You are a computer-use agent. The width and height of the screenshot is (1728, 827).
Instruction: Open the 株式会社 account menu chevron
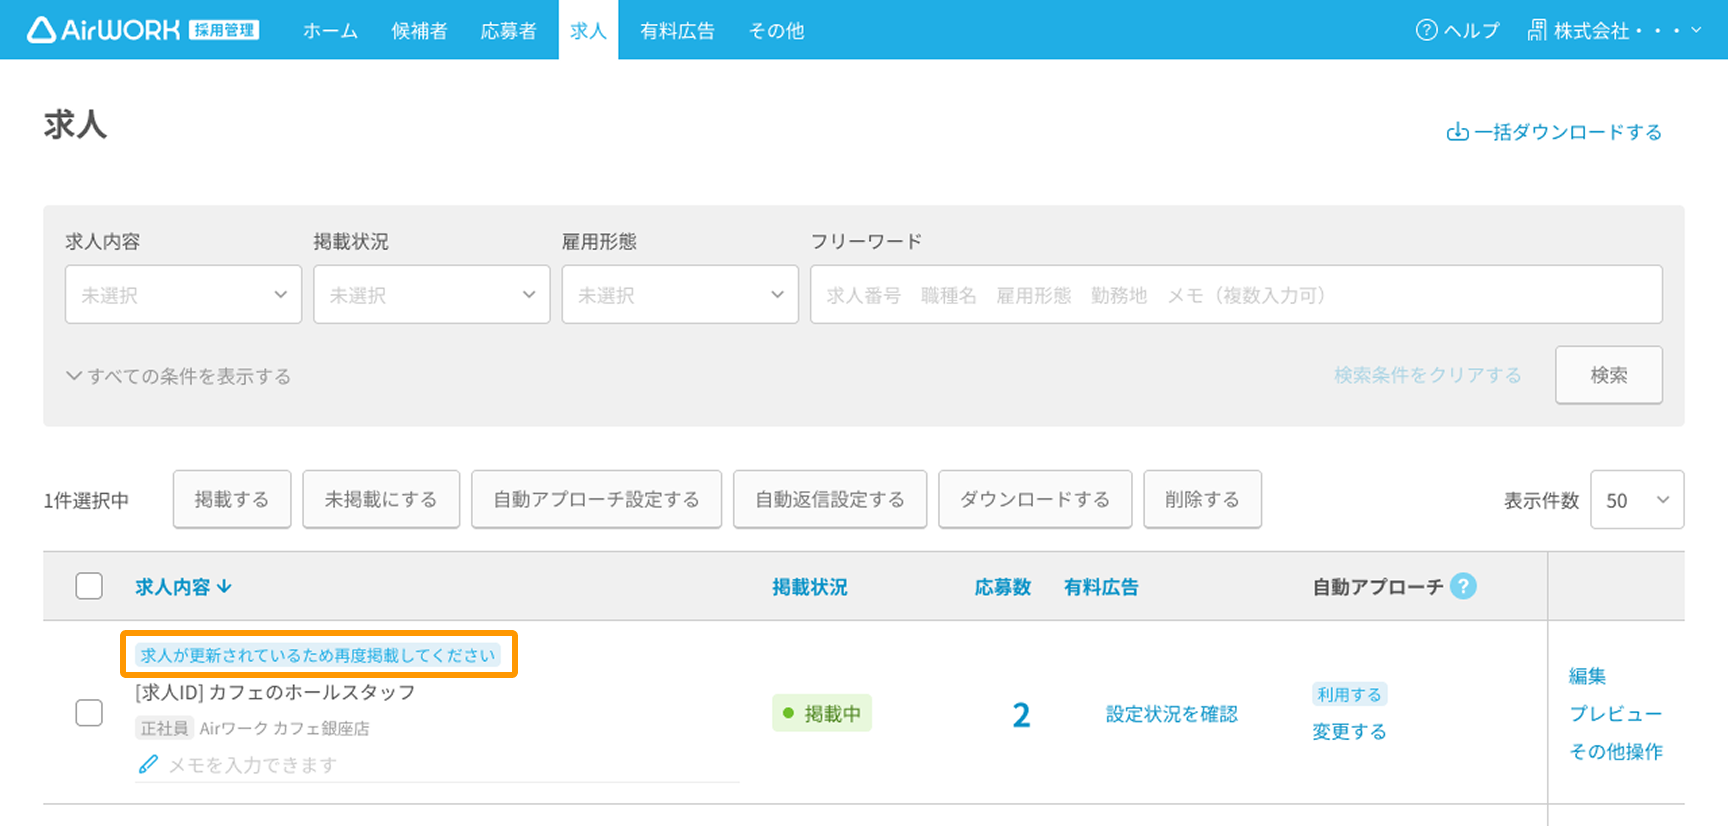coord(1696,30)
